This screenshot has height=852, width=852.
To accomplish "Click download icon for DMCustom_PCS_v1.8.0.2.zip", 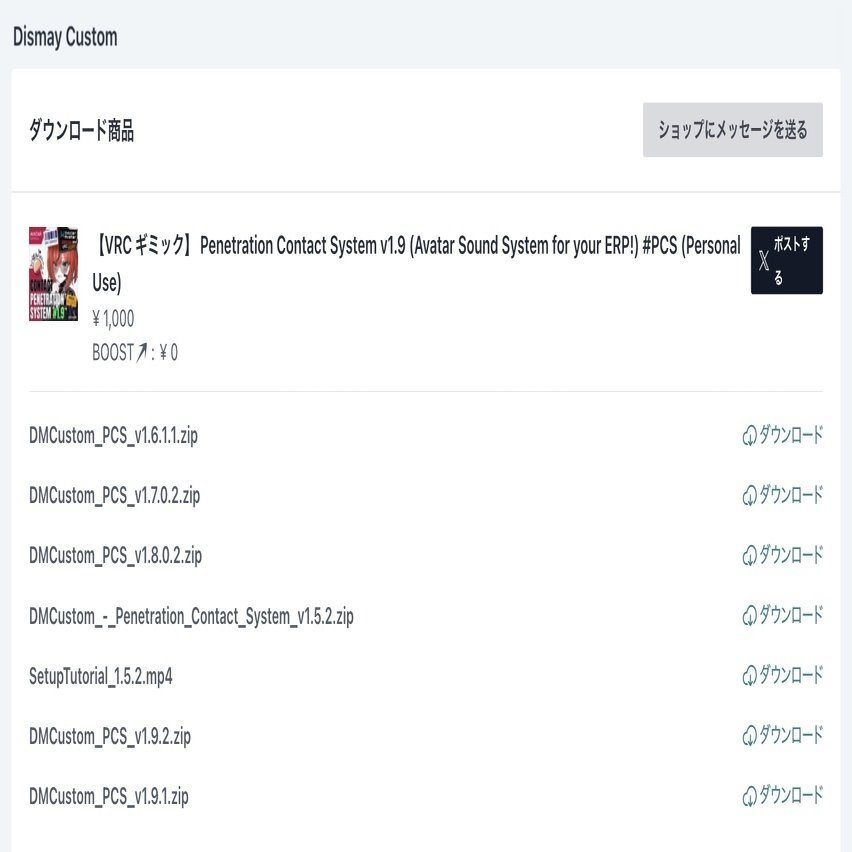I will click(x=749, y=556).
